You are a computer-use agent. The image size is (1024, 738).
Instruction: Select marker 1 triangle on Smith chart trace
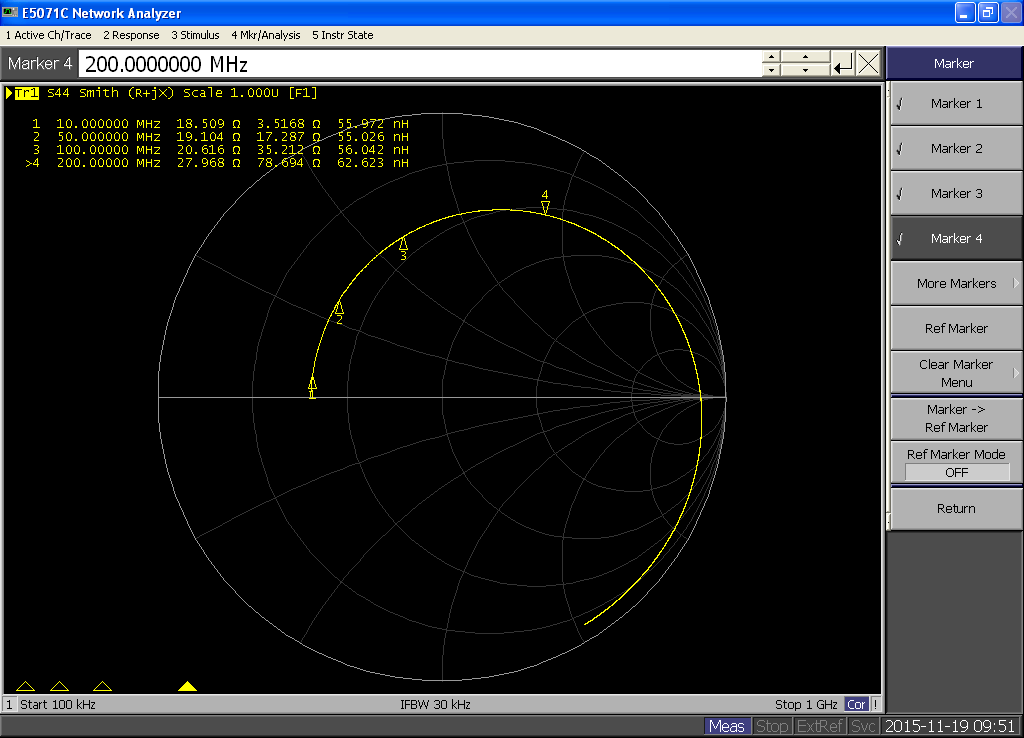312,383
